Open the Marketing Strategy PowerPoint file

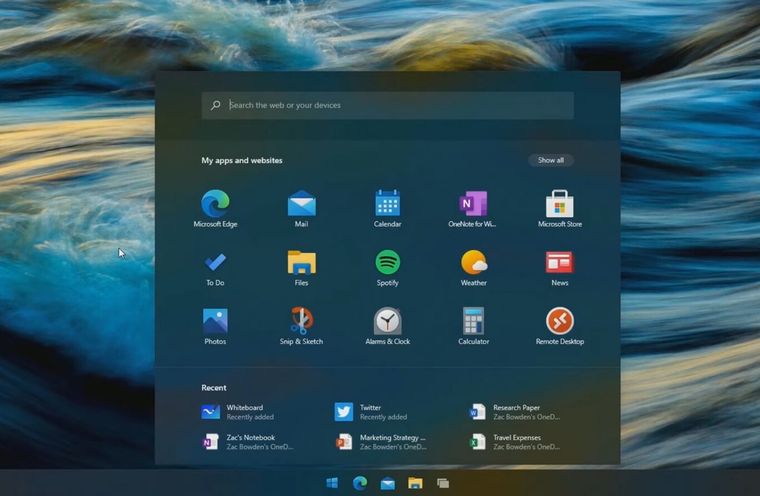381,442
